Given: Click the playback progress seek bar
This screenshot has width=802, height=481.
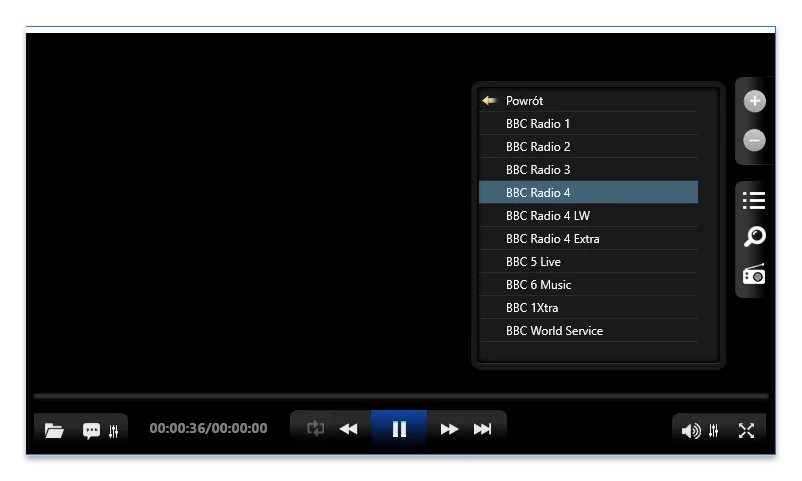Looking at the screenshot, I should tap(401, 396).
